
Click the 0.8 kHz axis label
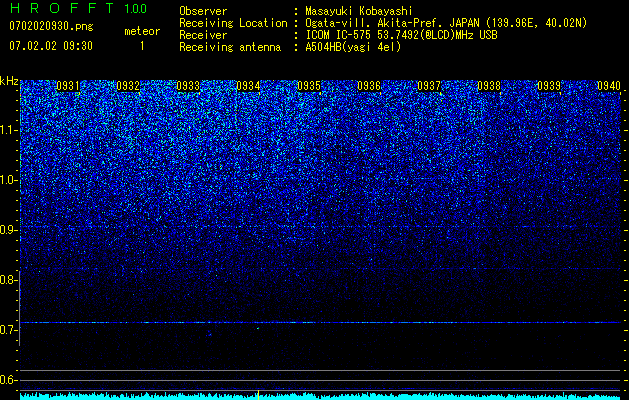[x=9, y=280]
